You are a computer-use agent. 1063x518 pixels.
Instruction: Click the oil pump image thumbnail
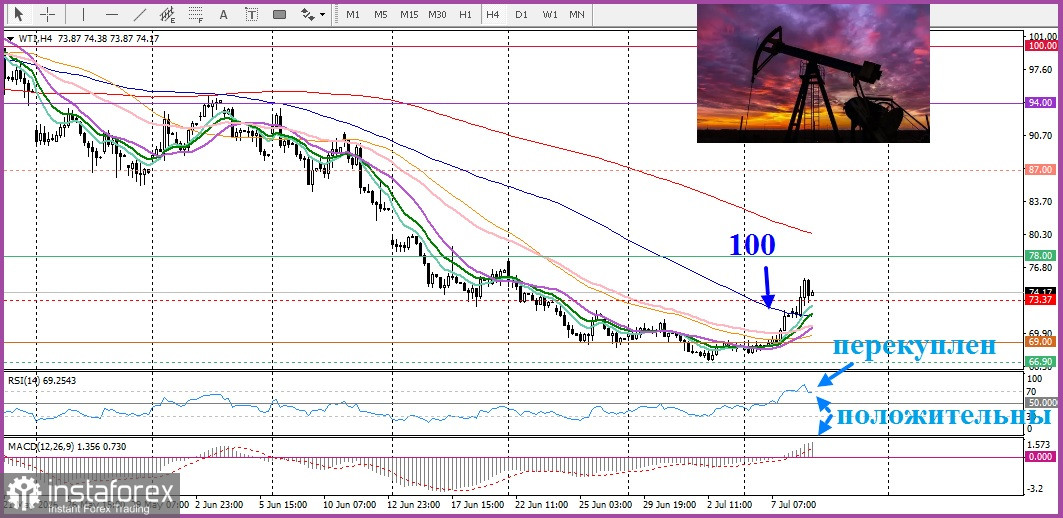point(813,73)
